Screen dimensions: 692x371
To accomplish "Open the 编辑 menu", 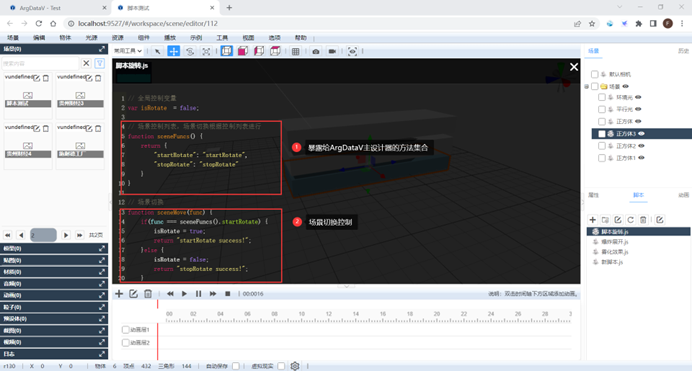I will (x=39, y=38).
